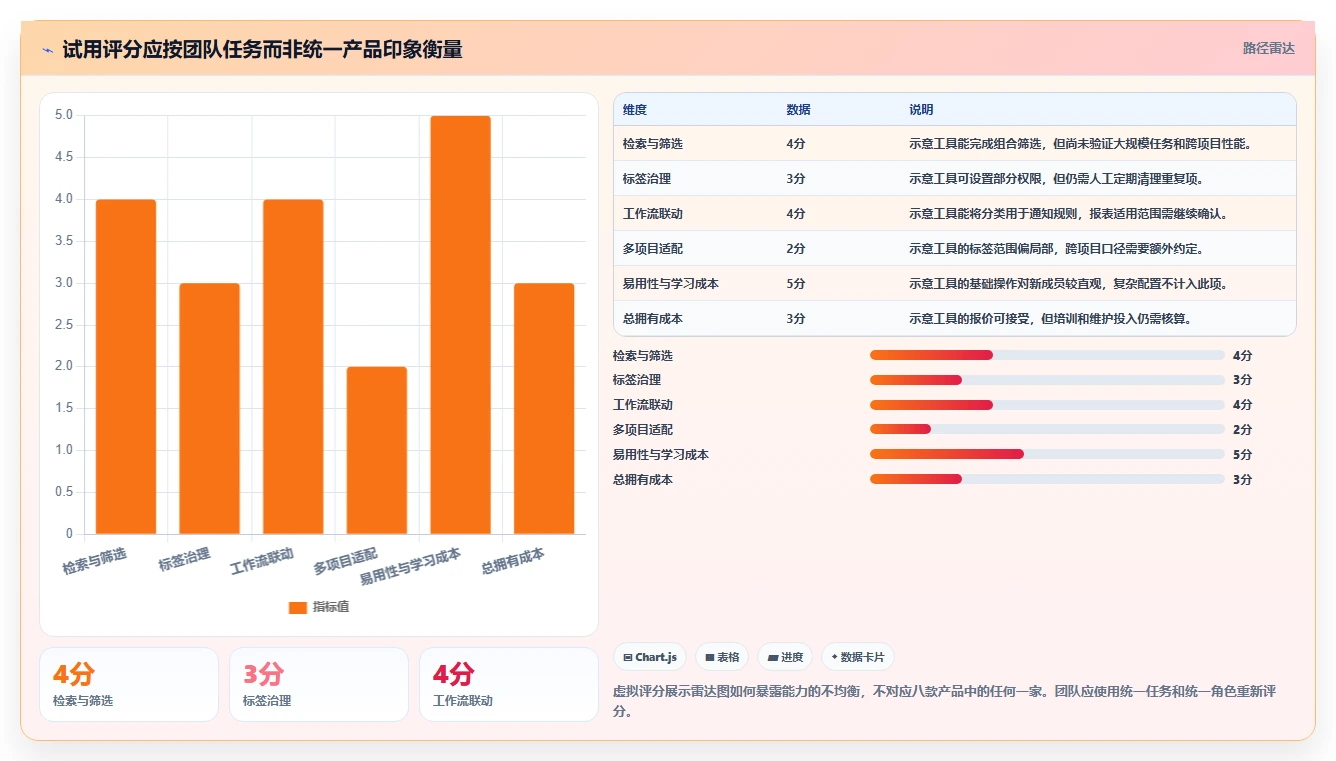The width and height of the screenshot is (1336, 761).
Task: Click the 数据 column header
Action: 799,110
